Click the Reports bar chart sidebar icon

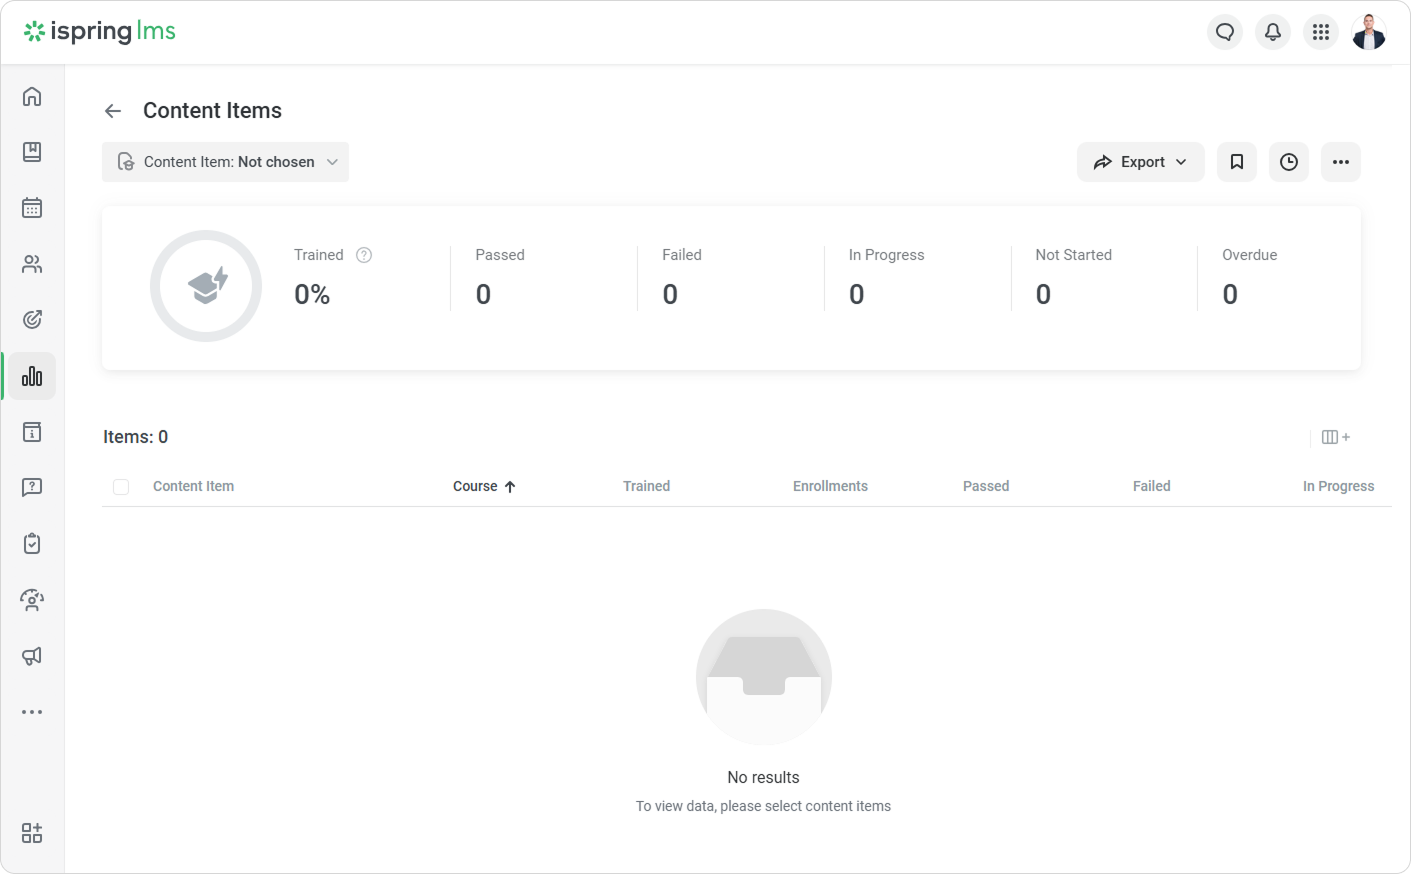32,376
